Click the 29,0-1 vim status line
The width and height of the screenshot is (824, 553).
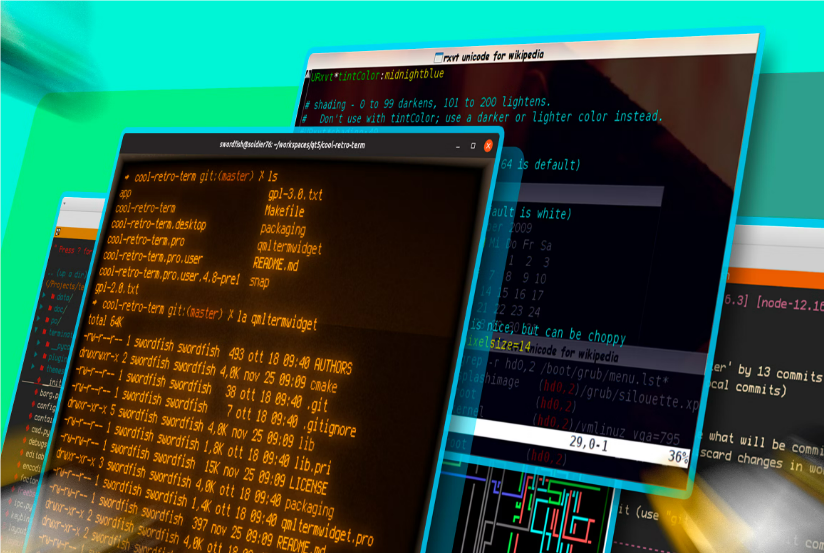pyautogui.click(x=589, y=444)
